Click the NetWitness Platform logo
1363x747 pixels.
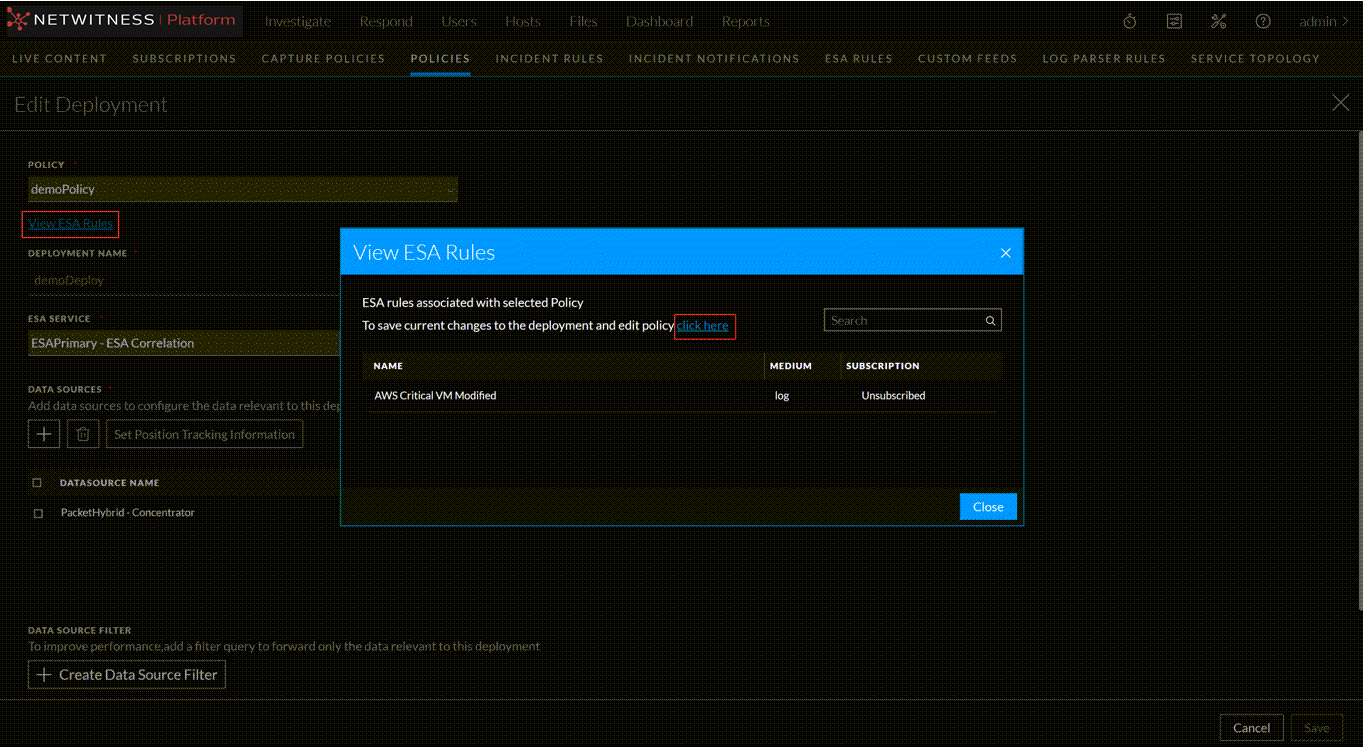pyautogui.click(x=122, y=20)
